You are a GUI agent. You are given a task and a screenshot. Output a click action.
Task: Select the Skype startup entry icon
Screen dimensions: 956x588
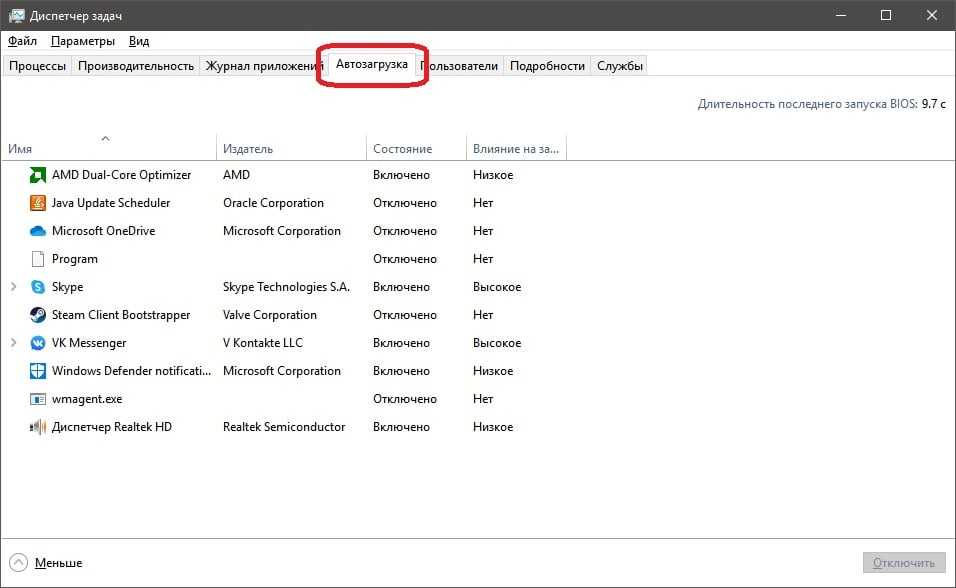[38, 287]
